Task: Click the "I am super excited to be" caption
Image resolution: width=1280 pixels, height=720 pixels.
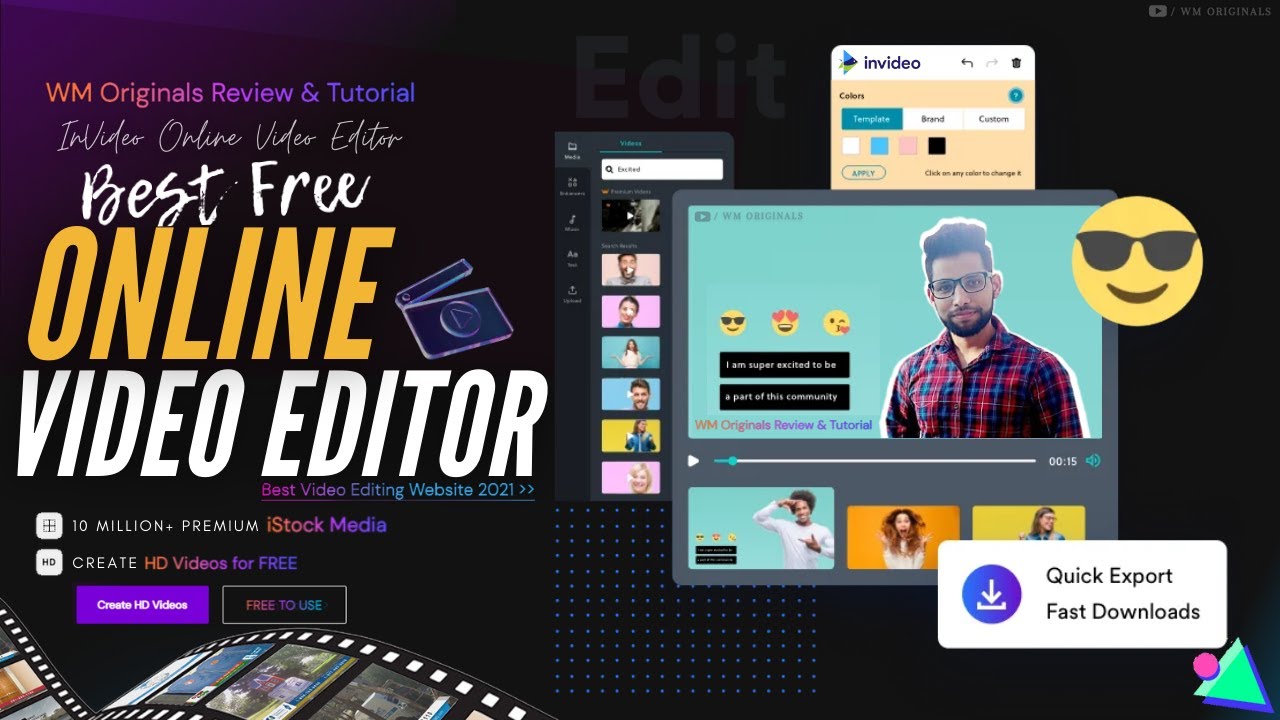Action: [x=784, y=365]
